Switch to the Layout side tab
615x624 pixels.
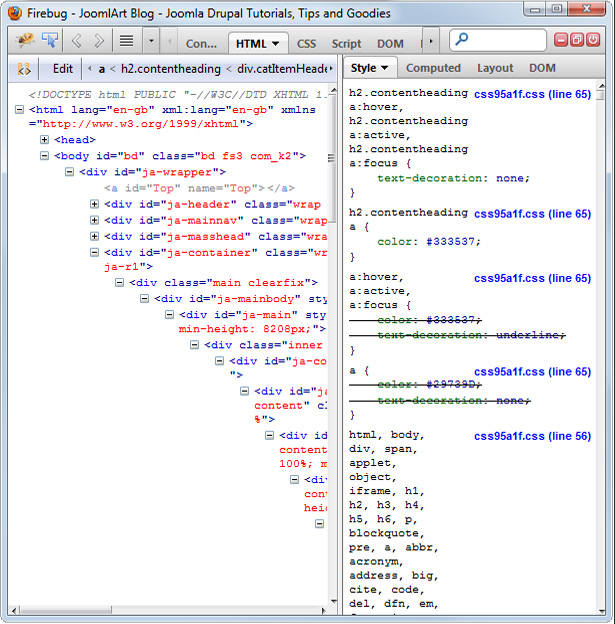tap(495, 68)
